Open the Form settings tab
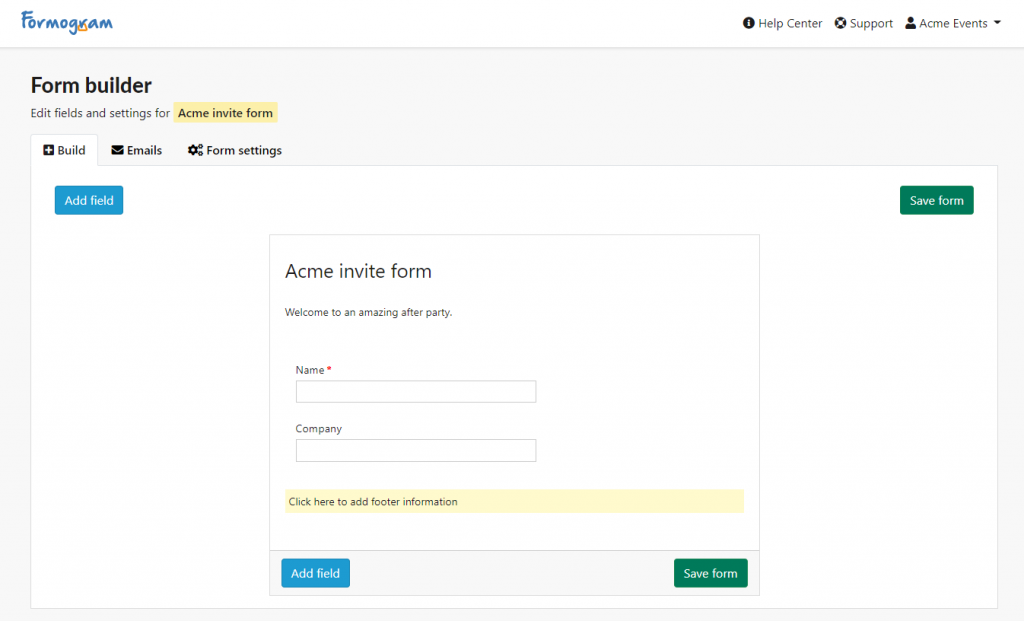 235,150
